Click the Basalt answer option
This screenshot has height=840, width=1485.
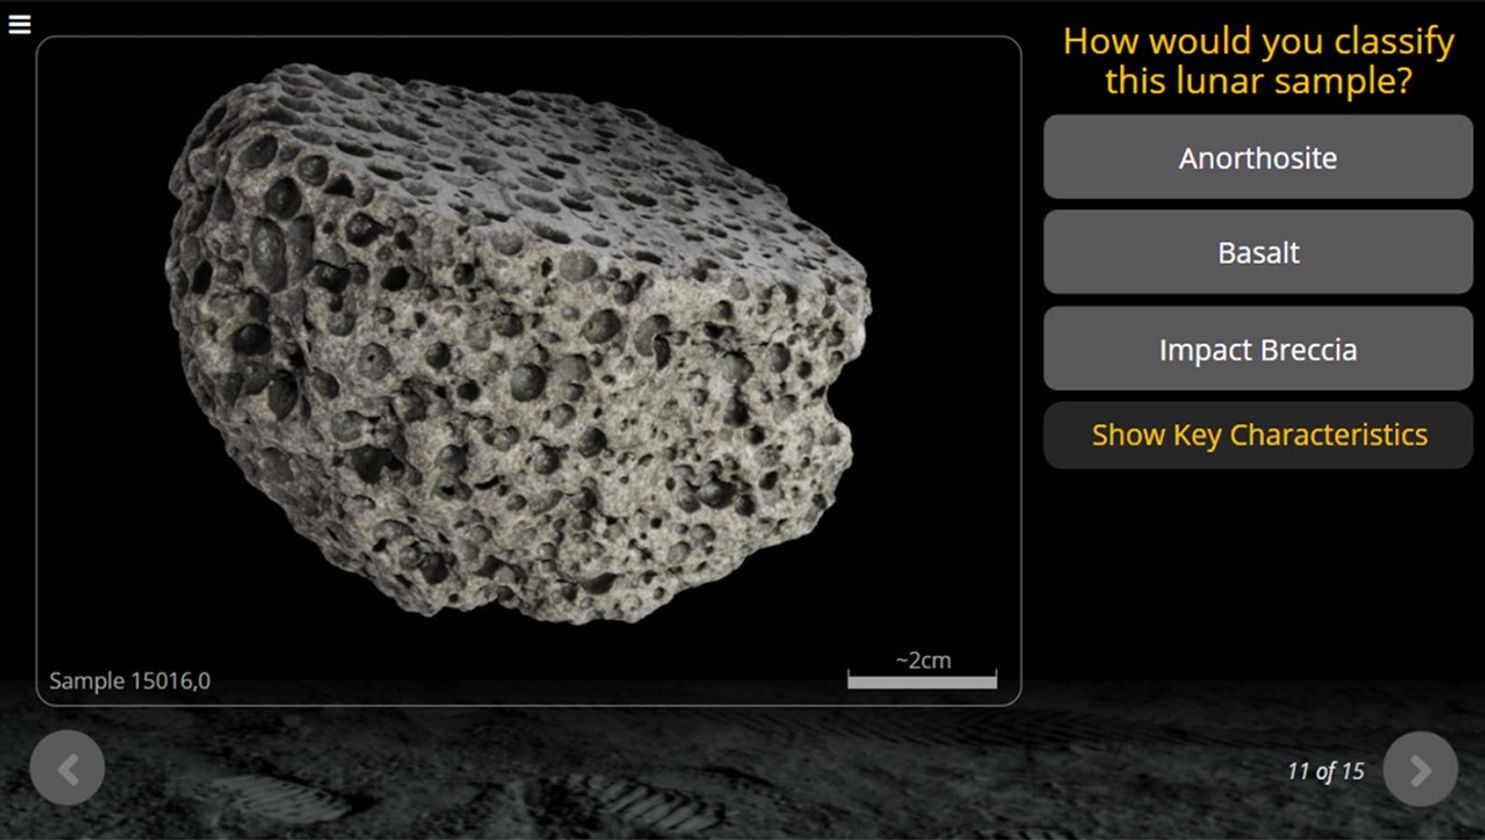[x=1257, y=252]
